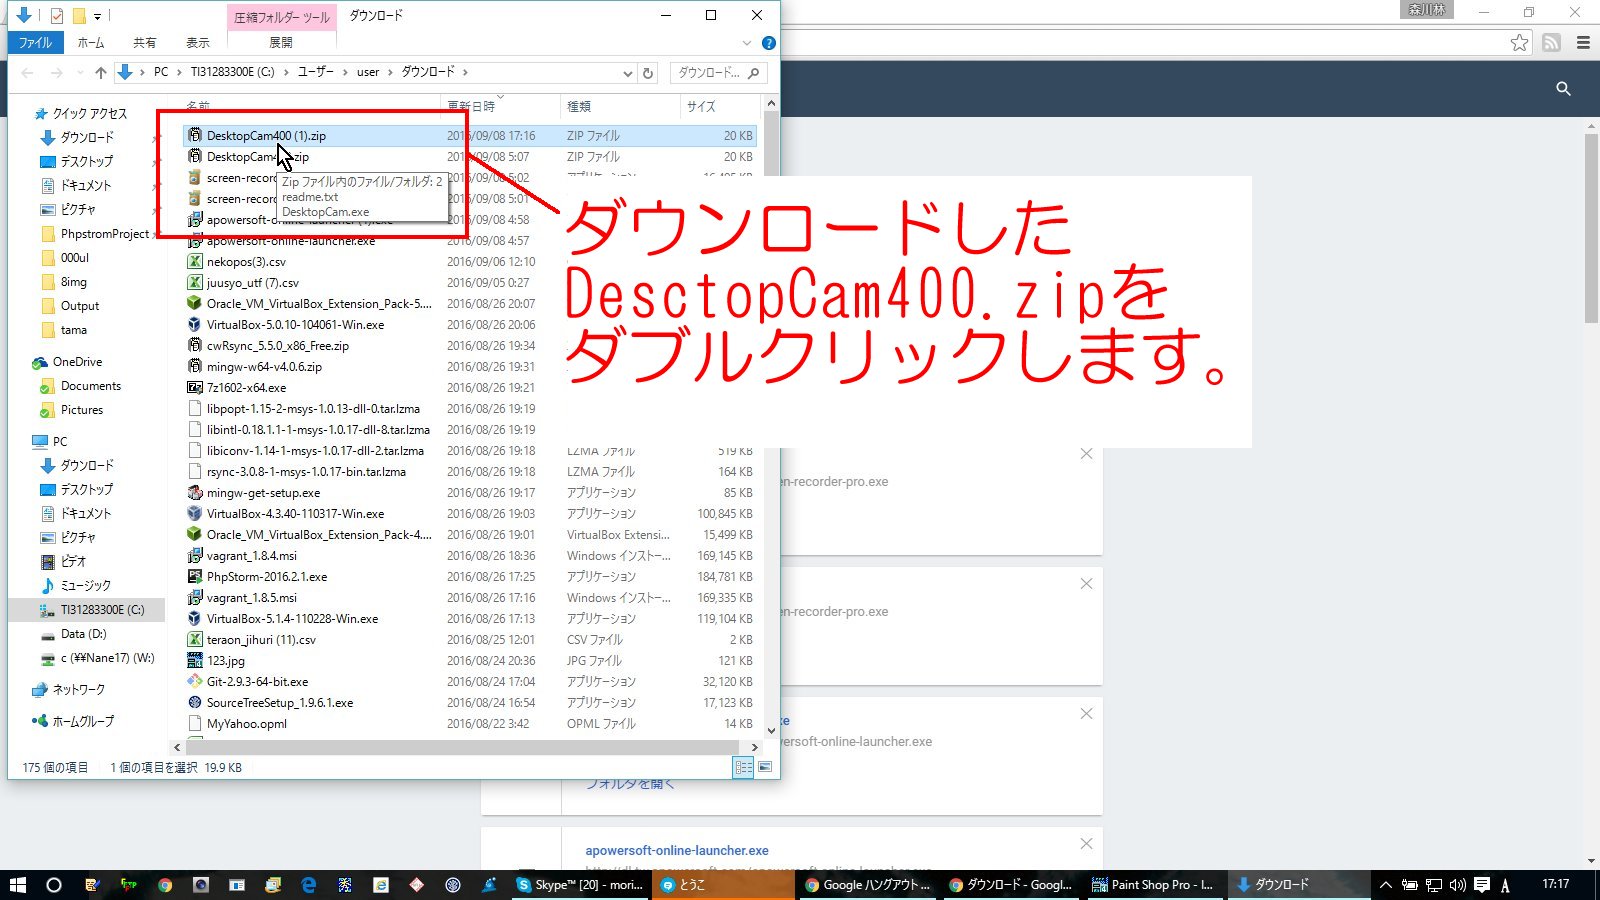The height and width of the screenshot is (900, 1600).
Task: Open the address bar history dropdown
Action: [x=627, y=73]
